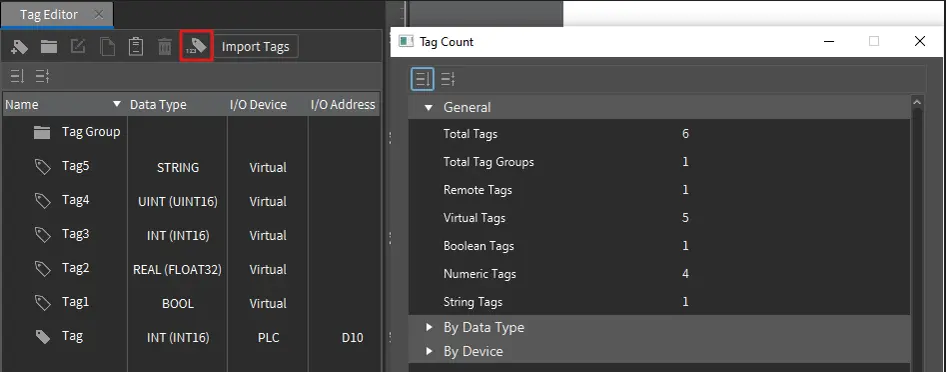
Task: Expand all rows icon in Tag Editor
Action: [17, 76]
